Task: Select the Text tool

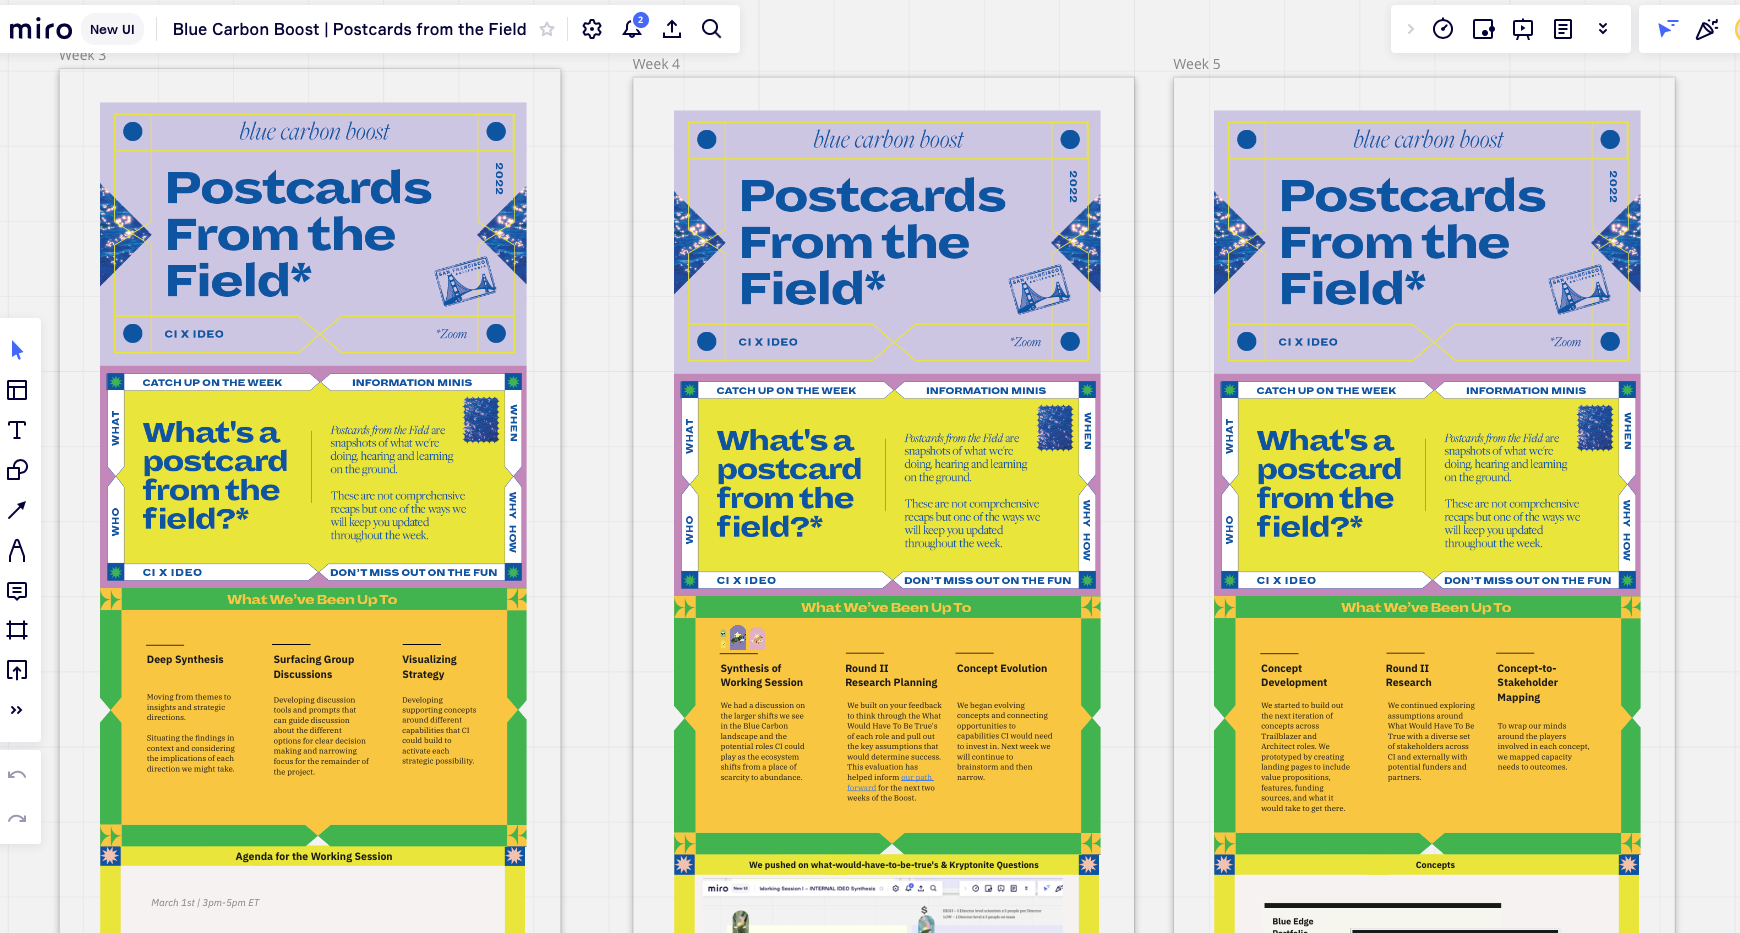Action: coord(17,430)
